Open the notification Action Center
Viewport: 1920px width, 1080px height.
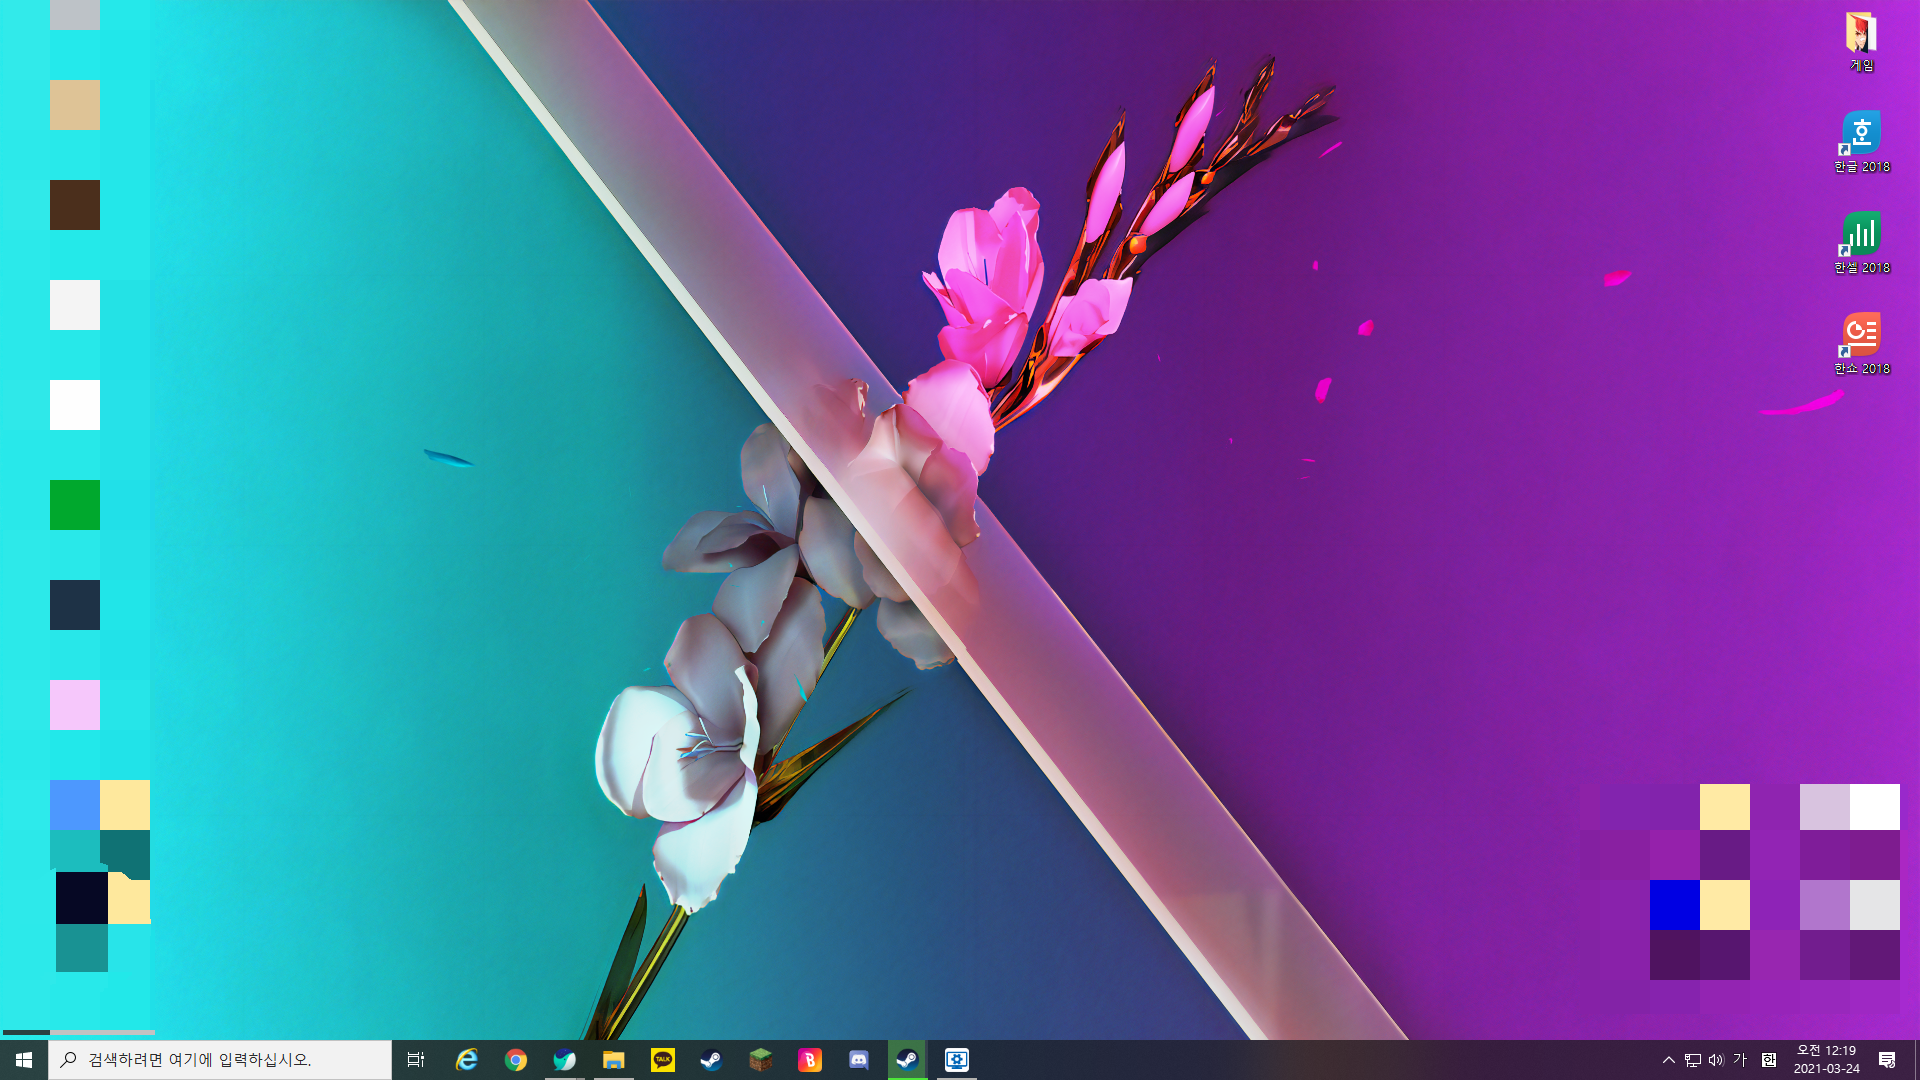point(1887,1060)
